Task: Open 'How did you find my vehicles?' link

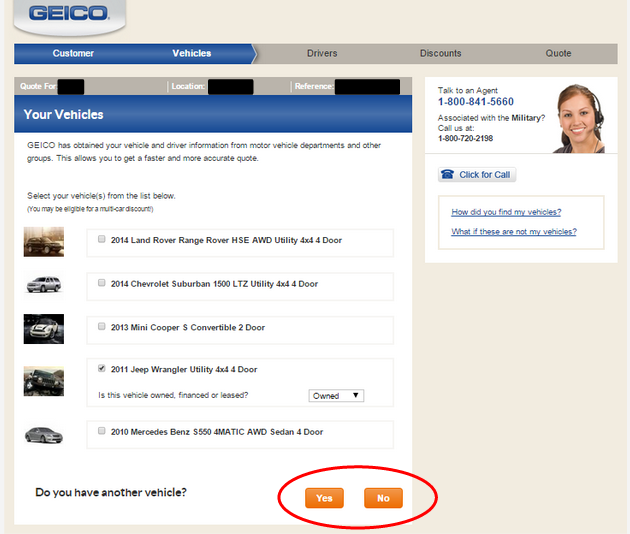Action: (506, 212)
